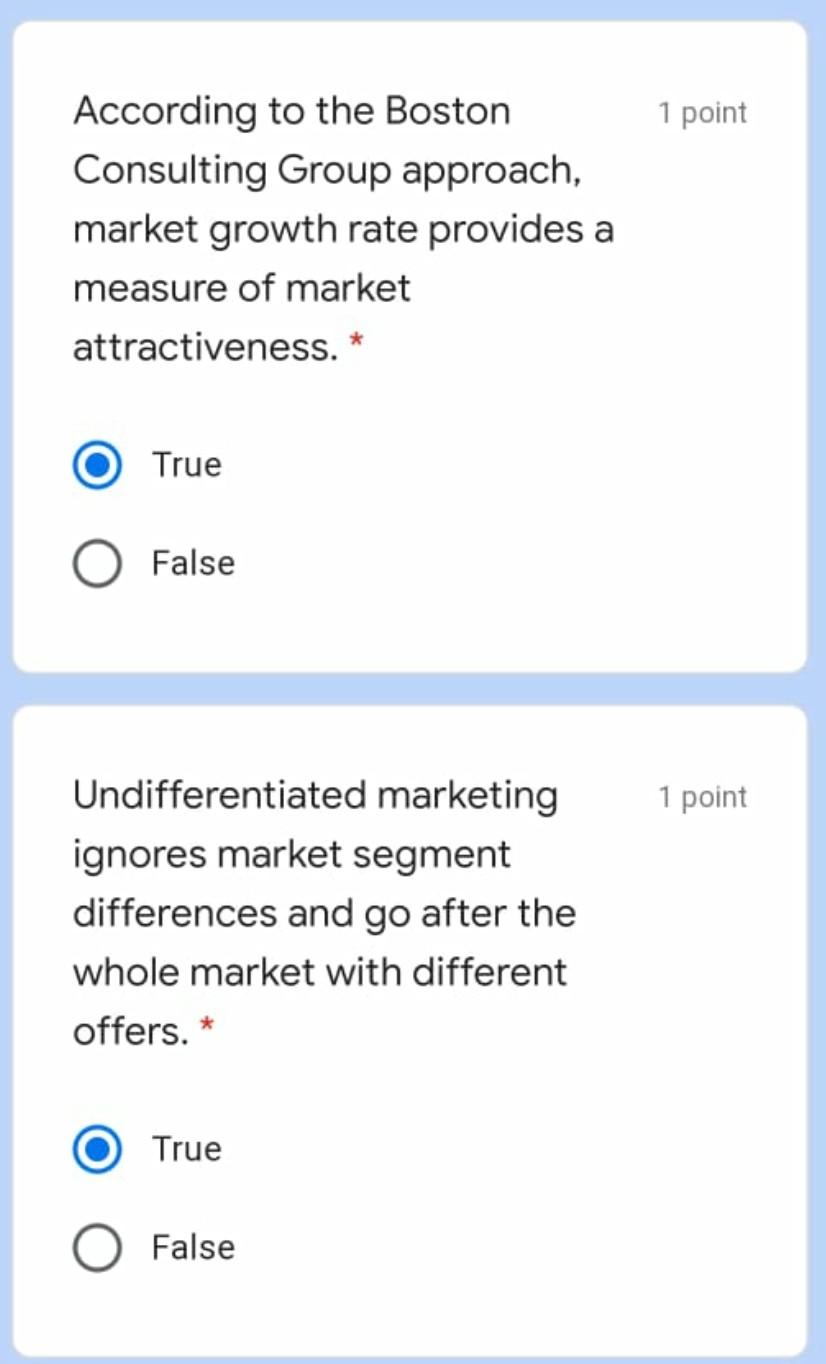The width and height of the screenshot is (826, 1364).
Task: Click the "True" label under the undifferentiated marketing question
Action: 187,1149
